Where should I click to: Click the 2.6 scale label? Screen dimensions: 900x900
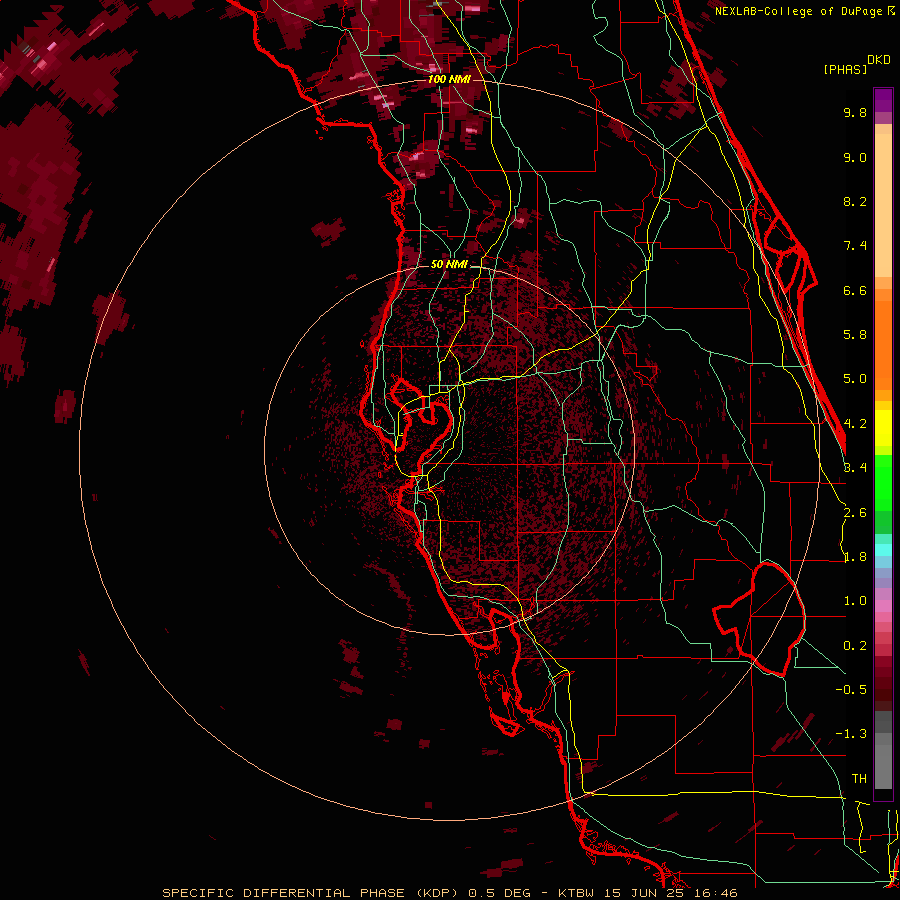point(855,513)
